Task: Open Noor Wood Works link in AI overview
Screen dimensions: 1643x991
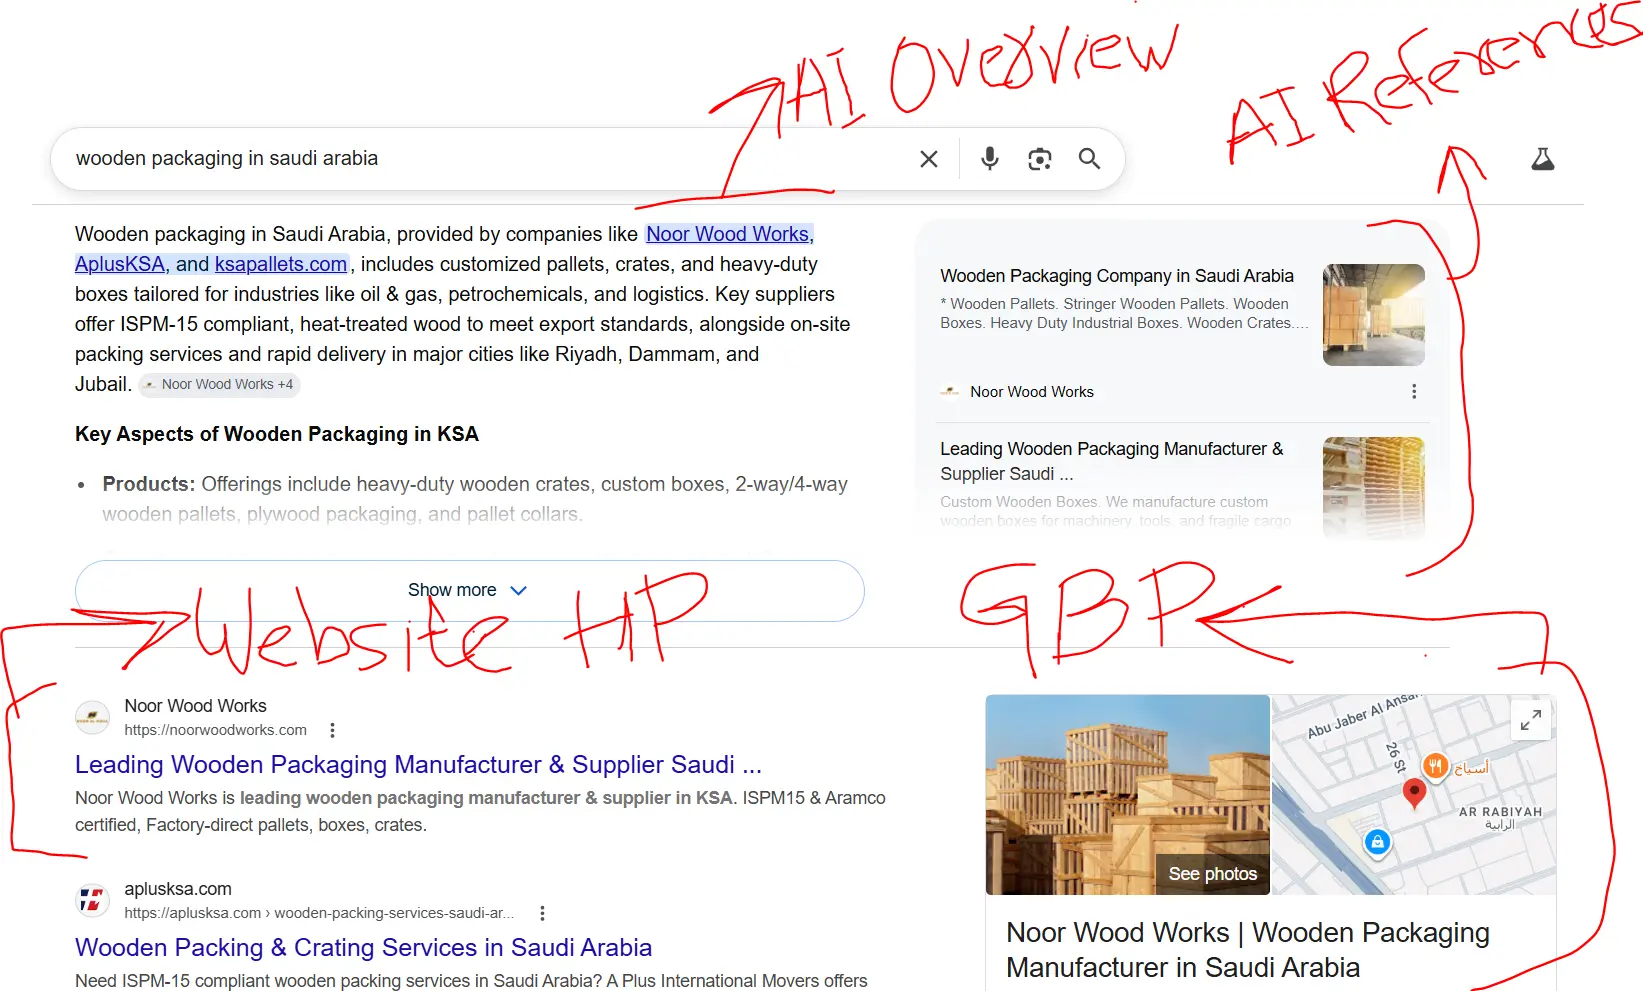Action: click(x=730, y=234)
